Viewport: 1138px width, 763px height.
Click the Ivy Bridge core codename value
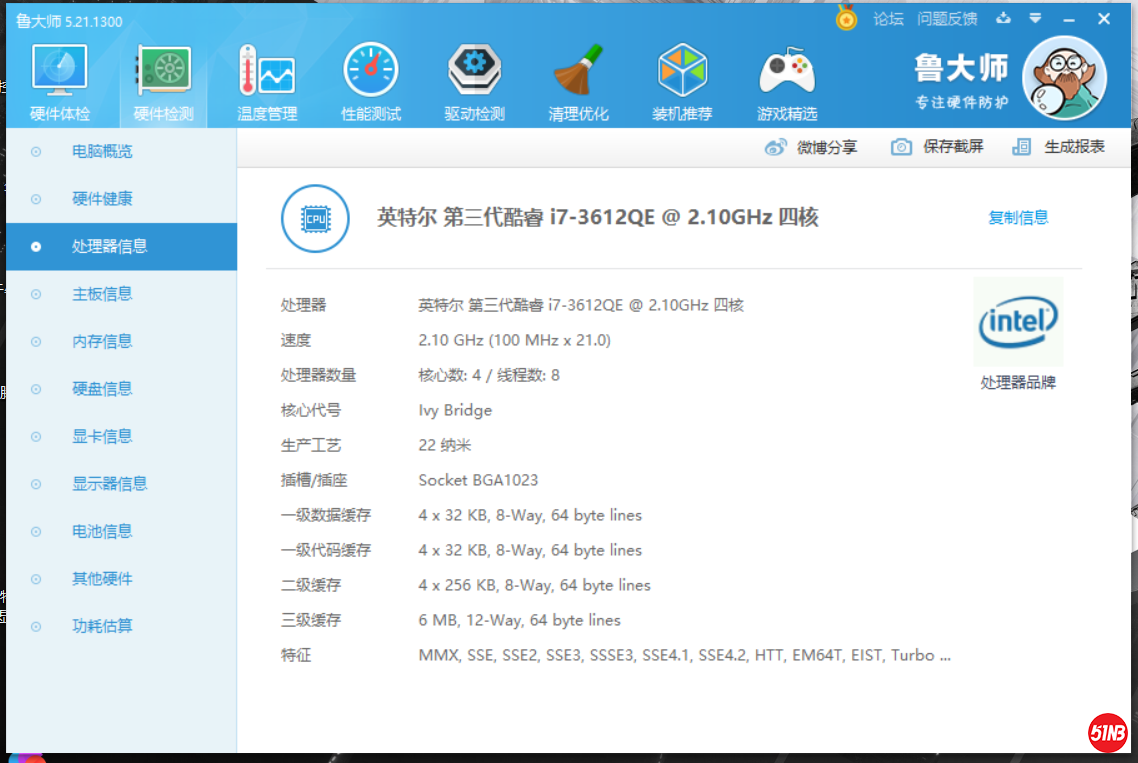(x=455, y=410)
